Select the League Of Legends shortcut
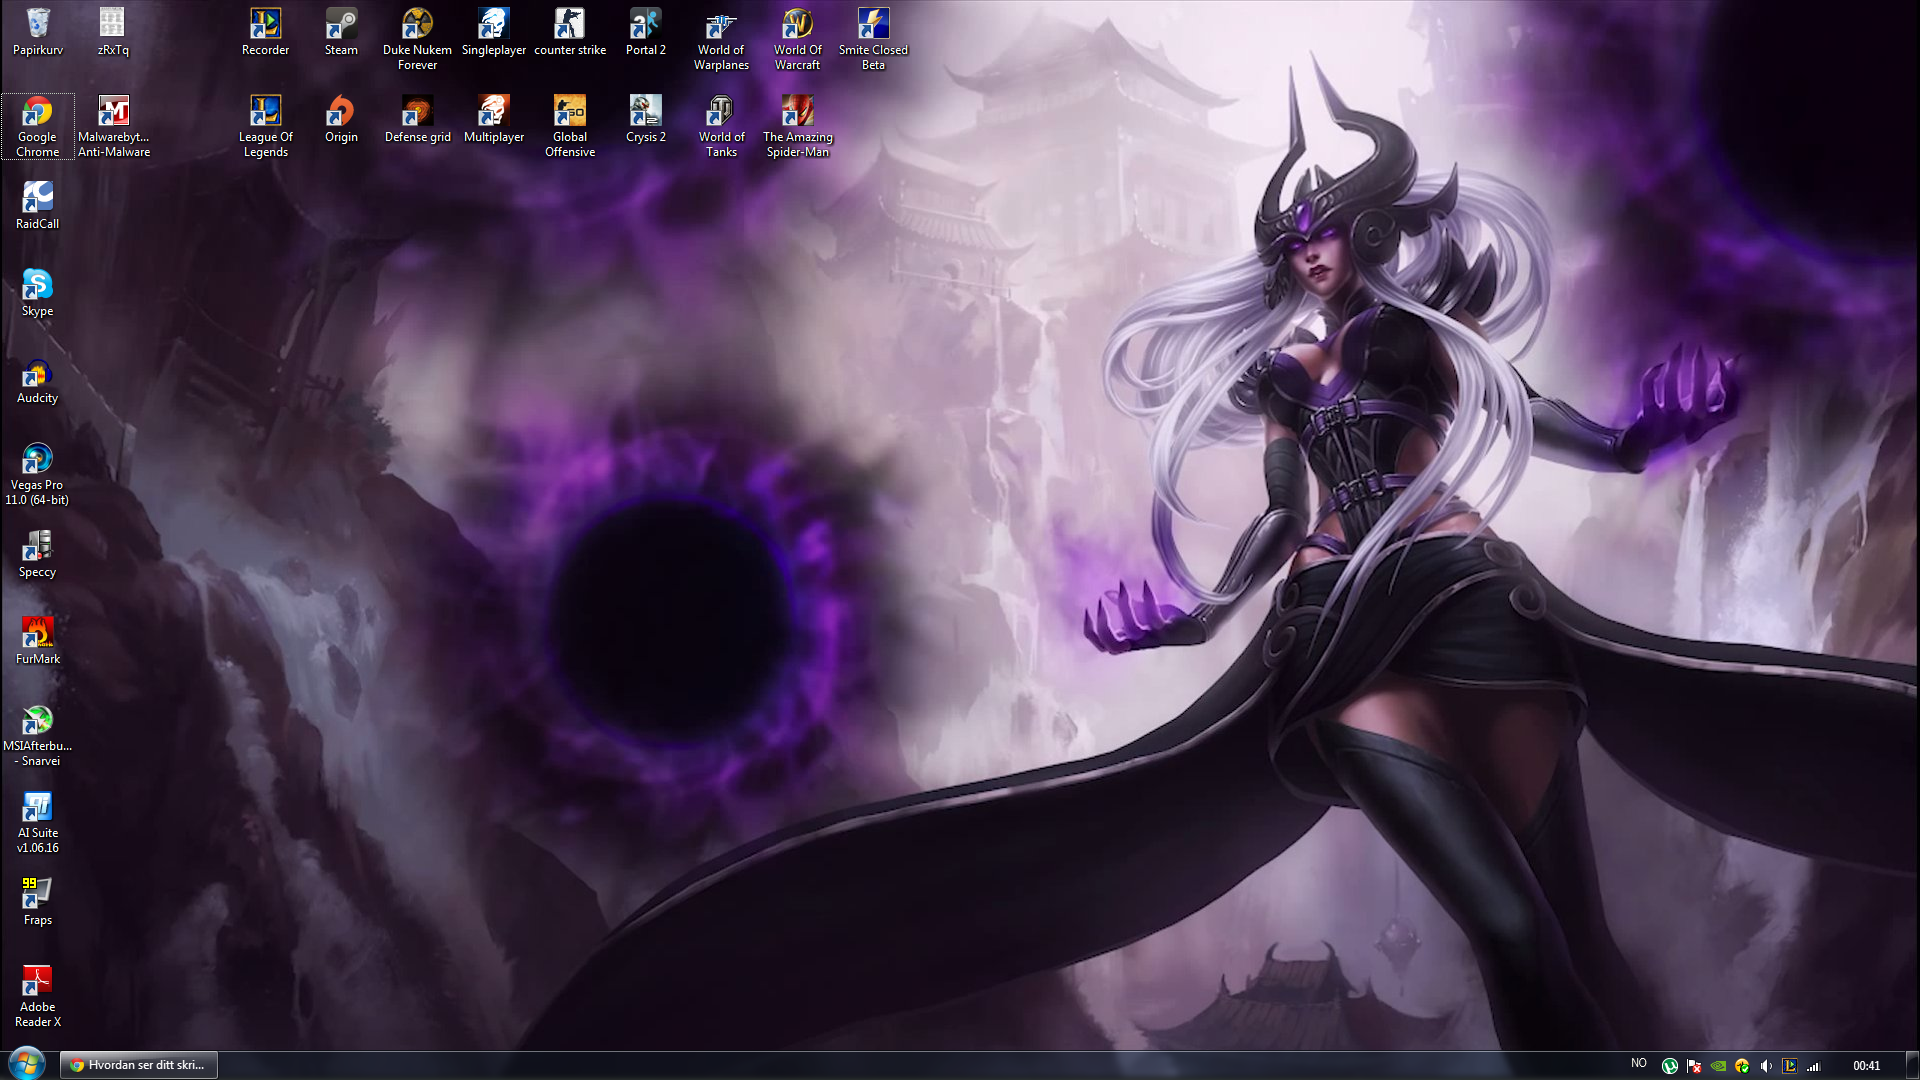The image size is (1920, 1080). 265,126
